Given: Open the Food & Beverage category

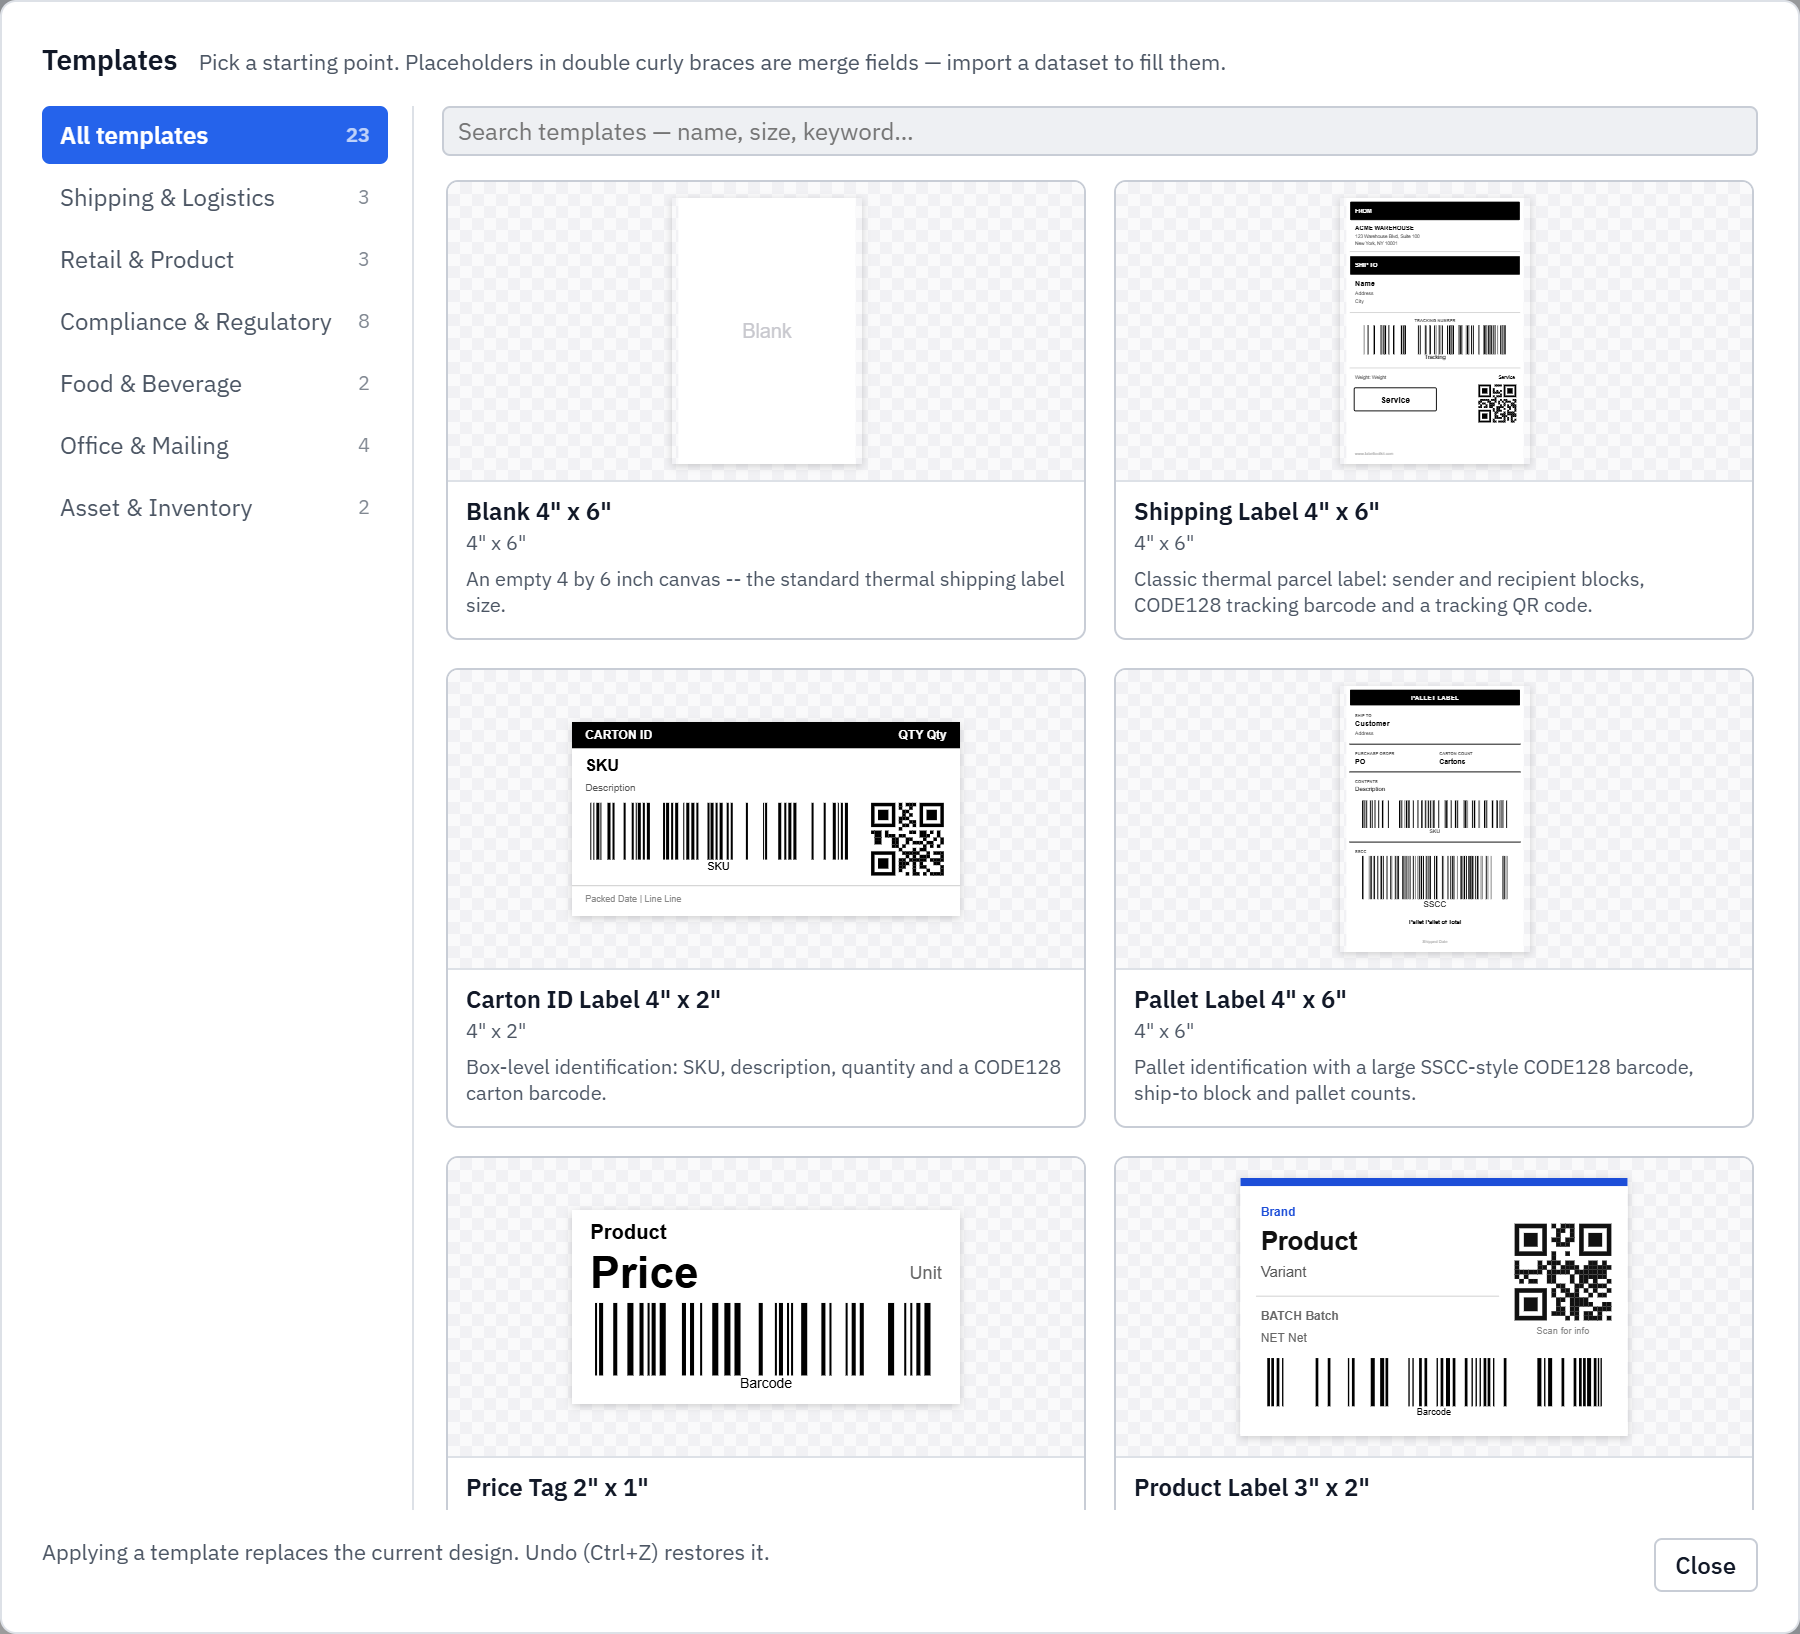Looking at the screenshot, I should [x=214, y=384].
